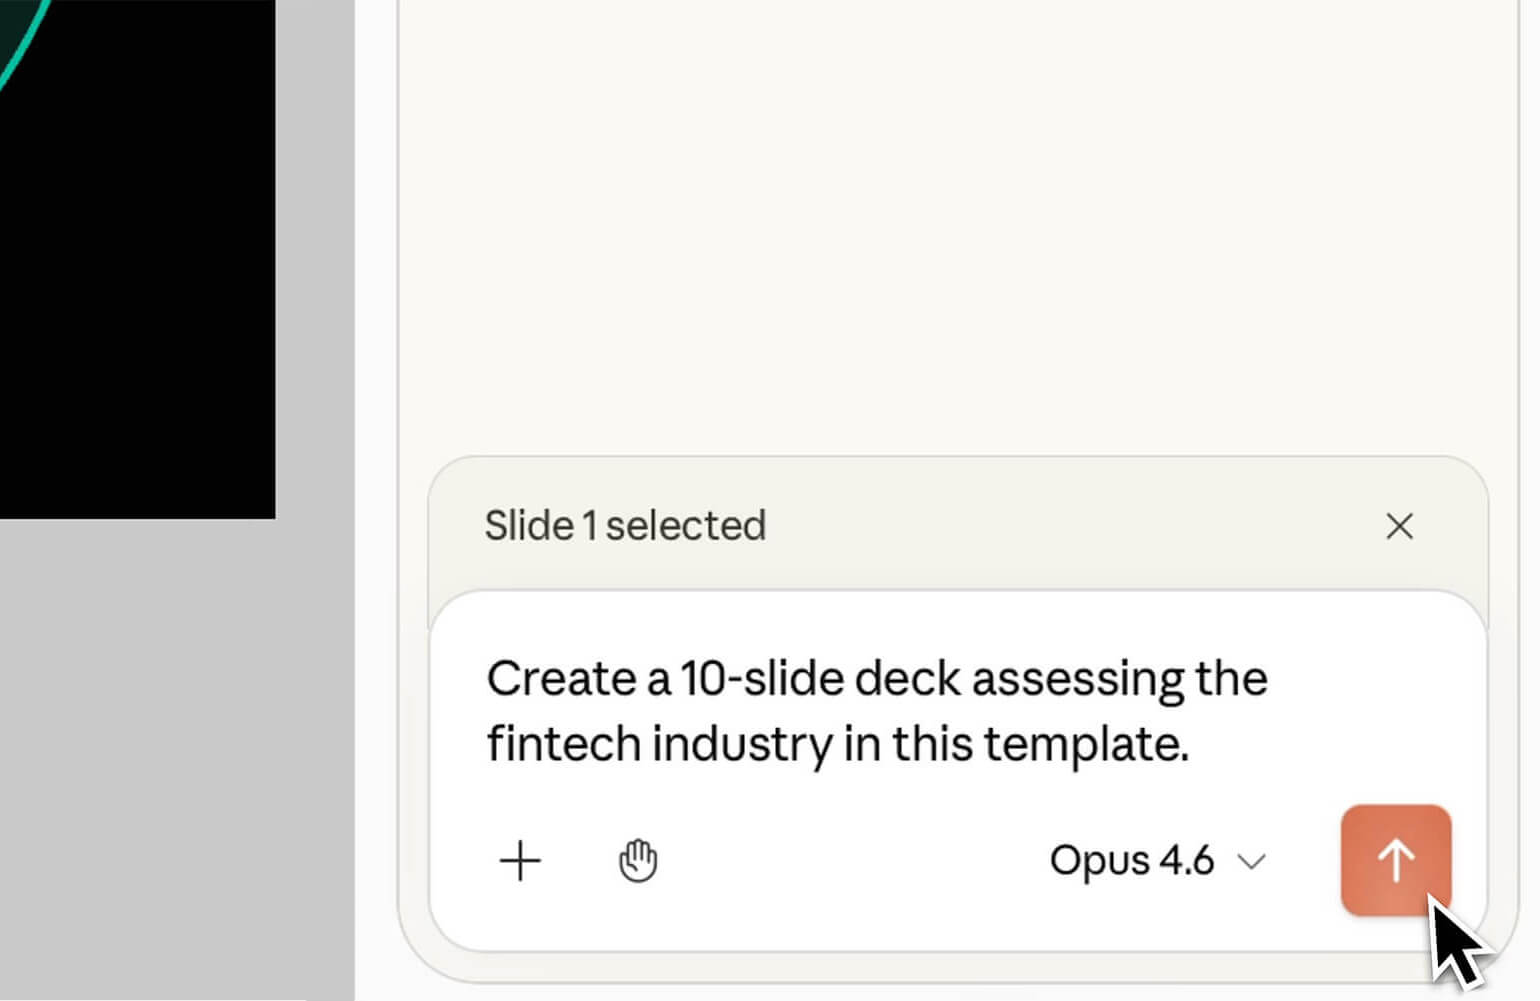Expand the chevron beside Opus 4.6

[1250, 862]
